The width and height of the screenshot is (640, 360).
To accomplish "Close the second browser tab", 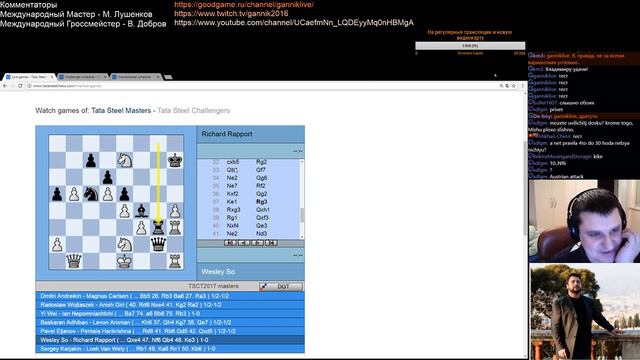I will [x=105, y=77].
